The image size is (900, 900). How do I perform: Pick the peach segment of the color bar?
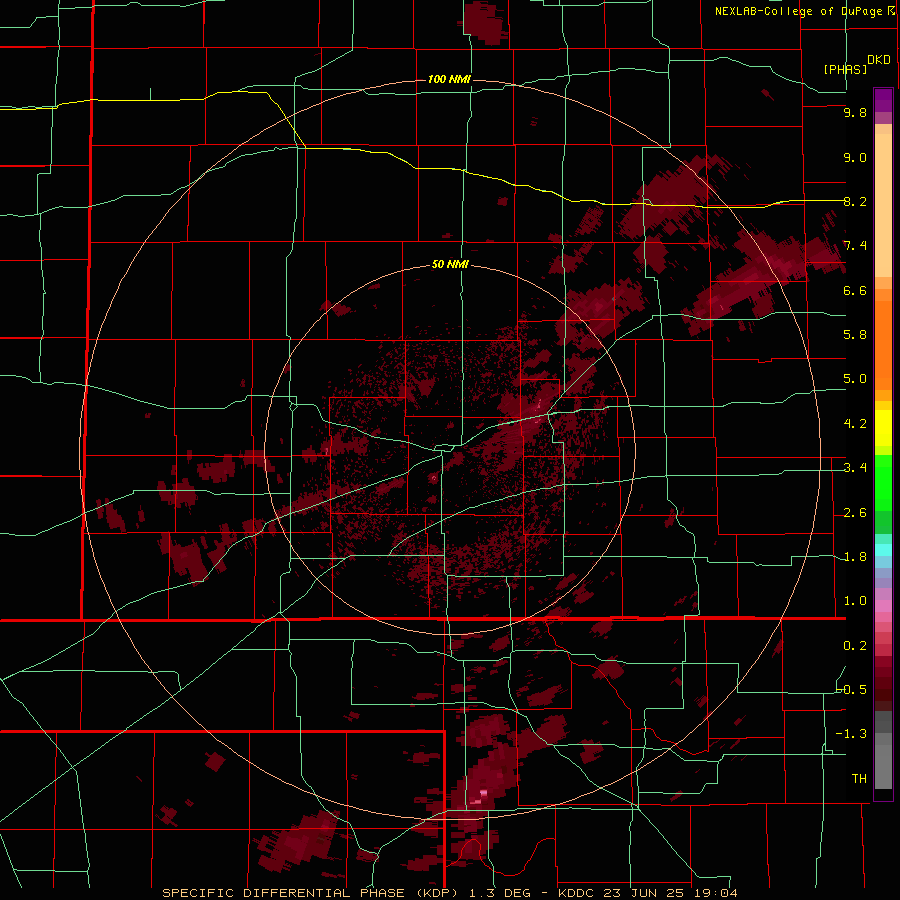(x=883, y=205)
